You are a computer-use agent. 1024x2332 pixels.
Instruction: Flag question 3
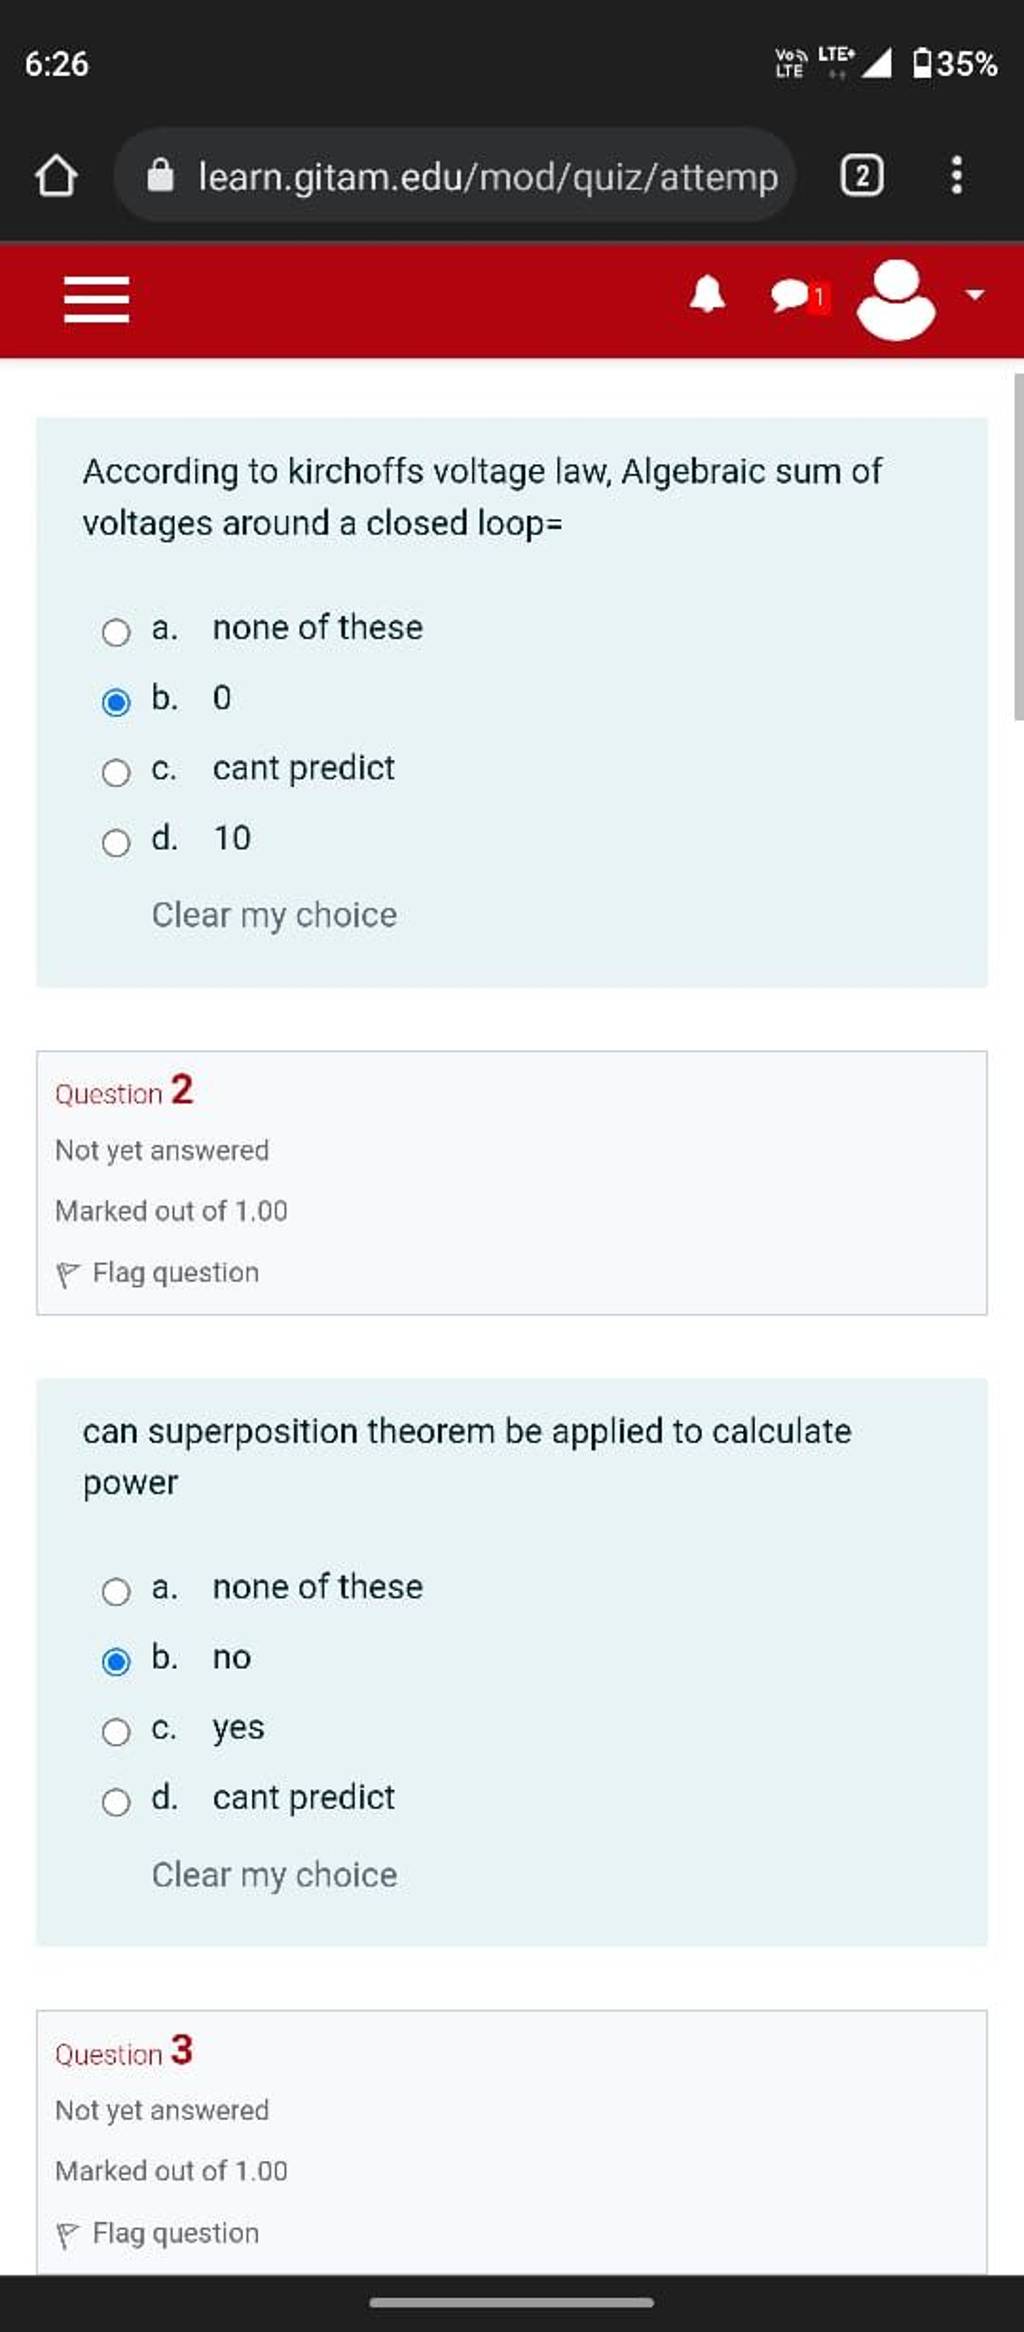click(158, 2233)
